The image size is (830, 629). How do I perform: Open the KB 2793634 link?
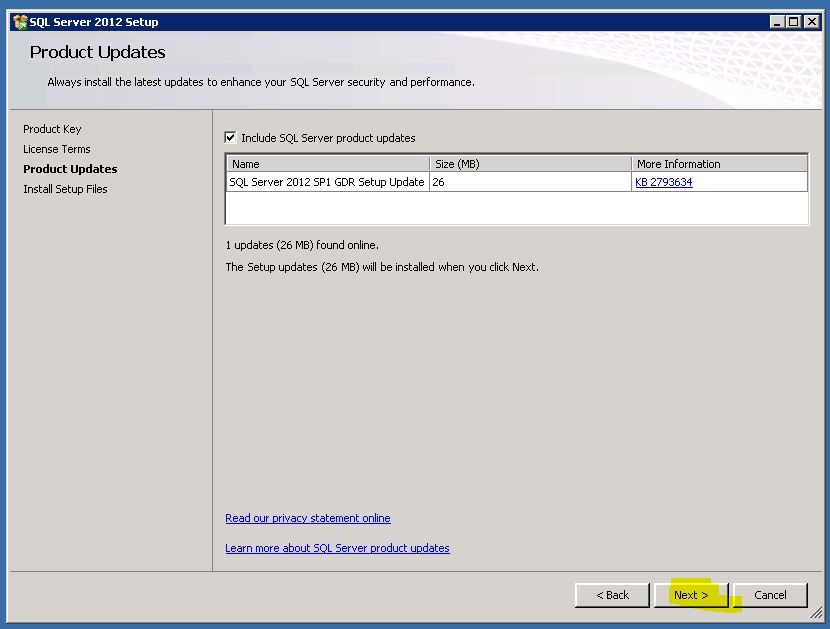pyautogui.click(x=664, y=182)
